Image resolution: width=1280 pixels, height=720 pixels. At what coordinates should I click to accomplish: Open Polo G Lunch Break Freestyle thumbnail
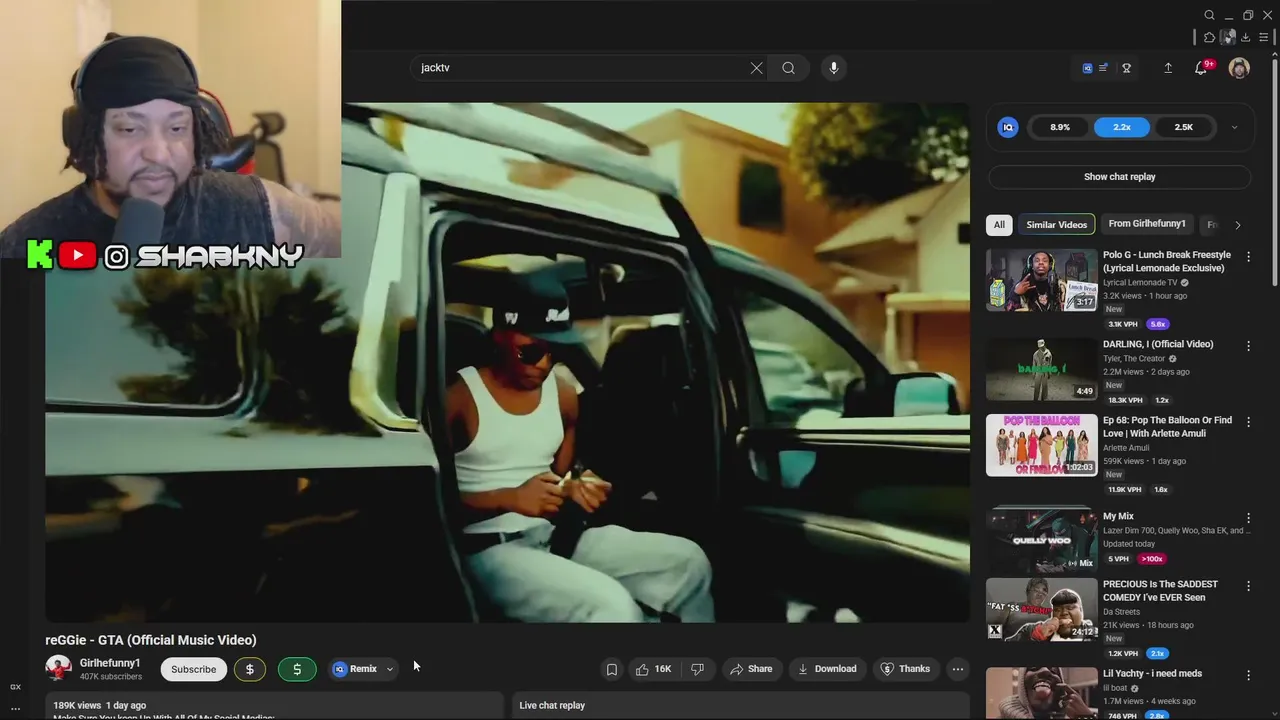click(1041, 280)
